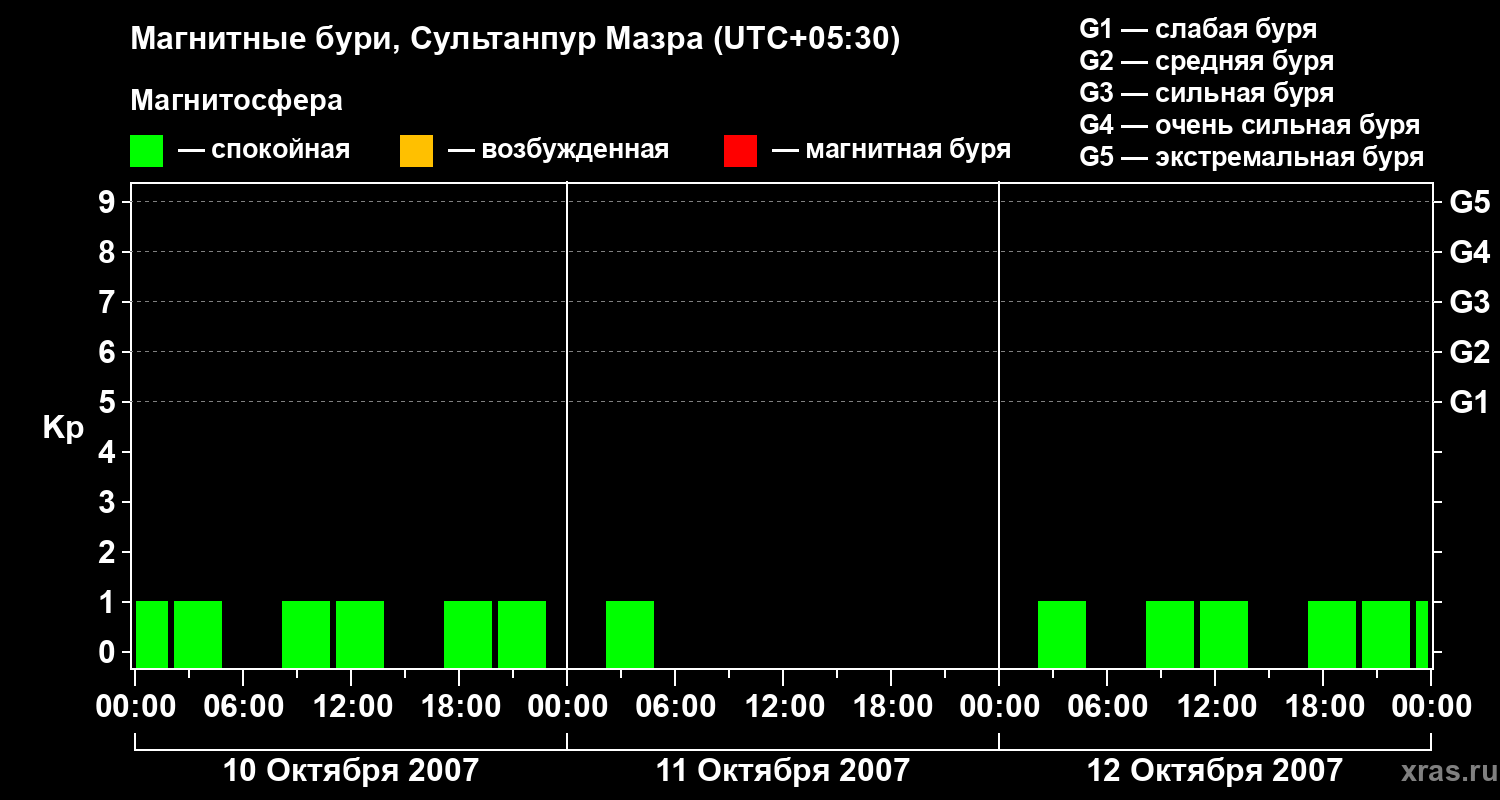
Task: Click the green bar covering 03:00 on 12 October
Action: click(x=1062, y=634)
